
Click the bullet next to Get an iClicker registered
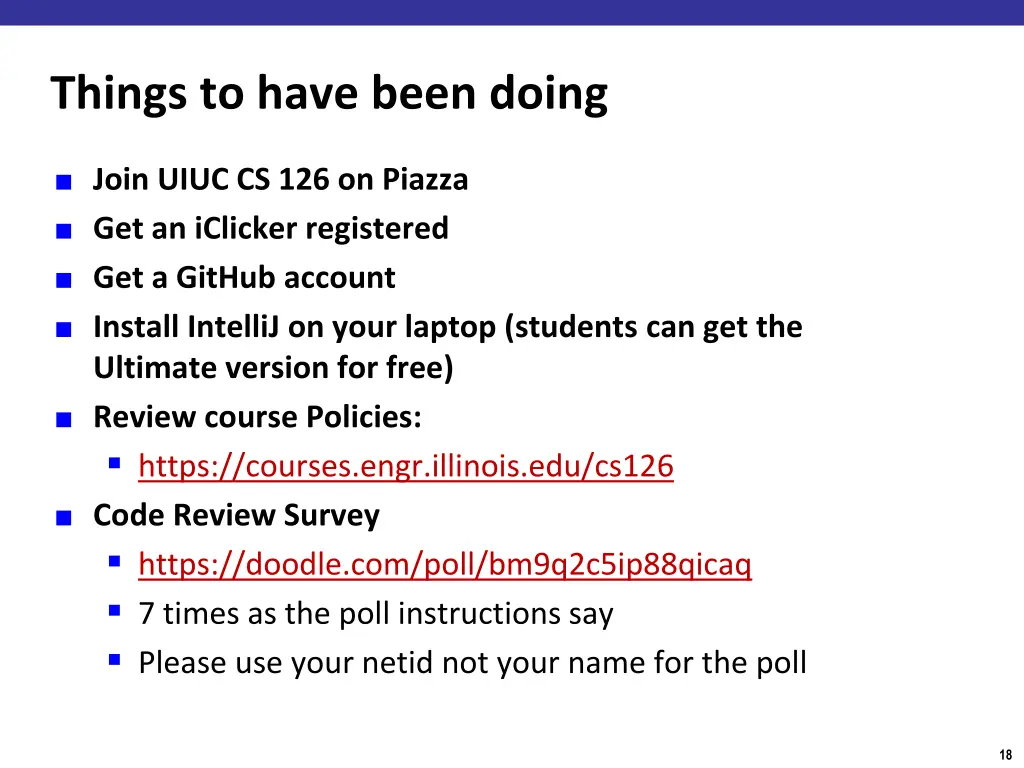[63, 231]
